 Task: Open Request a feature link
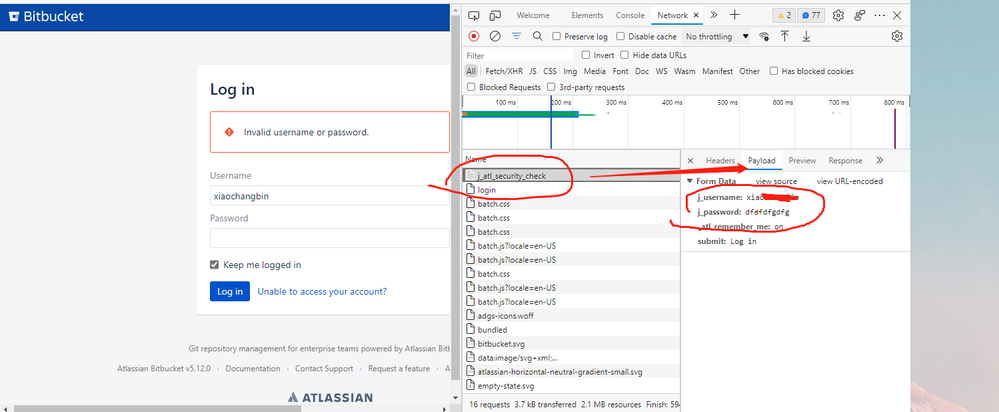coord(399,369)
